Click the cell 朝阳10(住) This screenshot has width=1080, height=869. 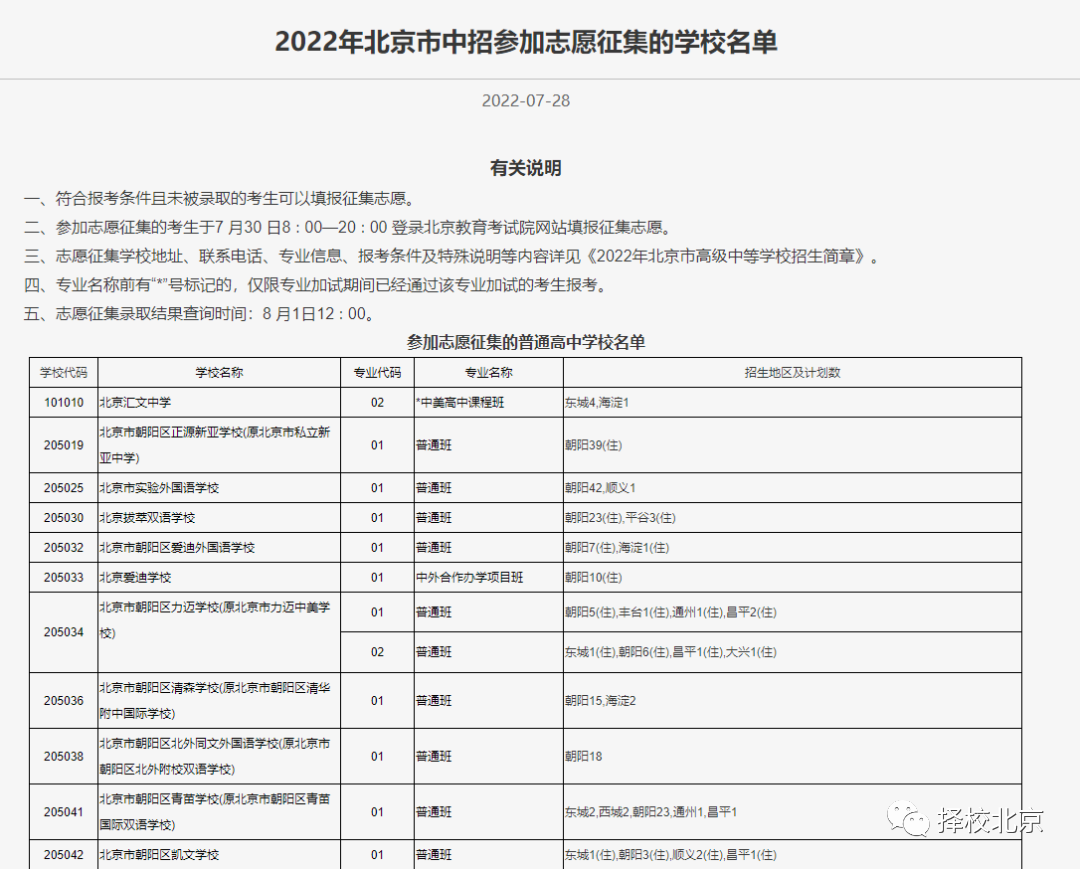point(593,577)
